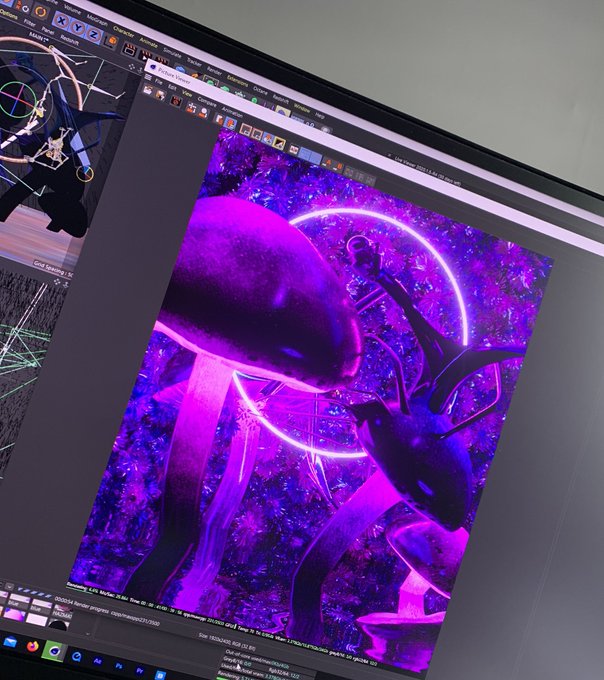Image resolution: width=604 pixels, height=680 pixels.
Task: Click the Grid Spacing label in viewport
Action: [x=54, y=269]
